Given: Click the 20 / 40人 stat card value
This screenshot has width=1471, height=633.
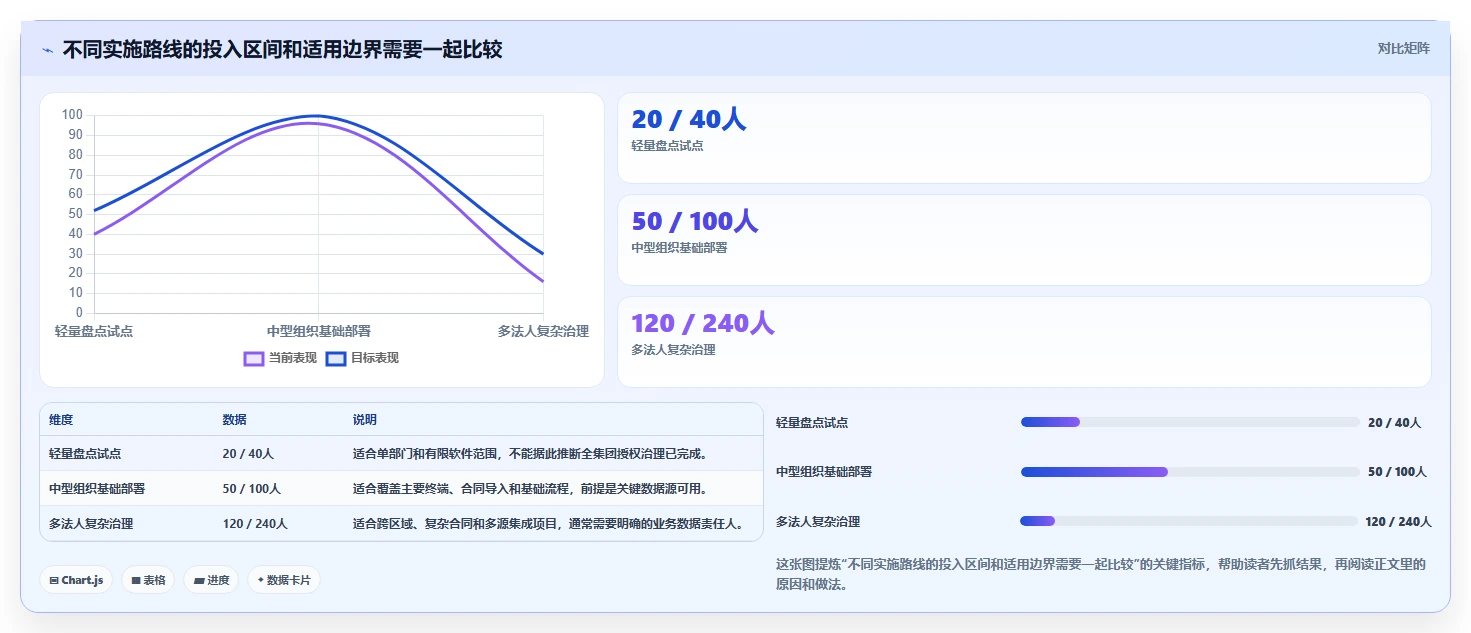Looking at the screenshot, I should (689, 119).
